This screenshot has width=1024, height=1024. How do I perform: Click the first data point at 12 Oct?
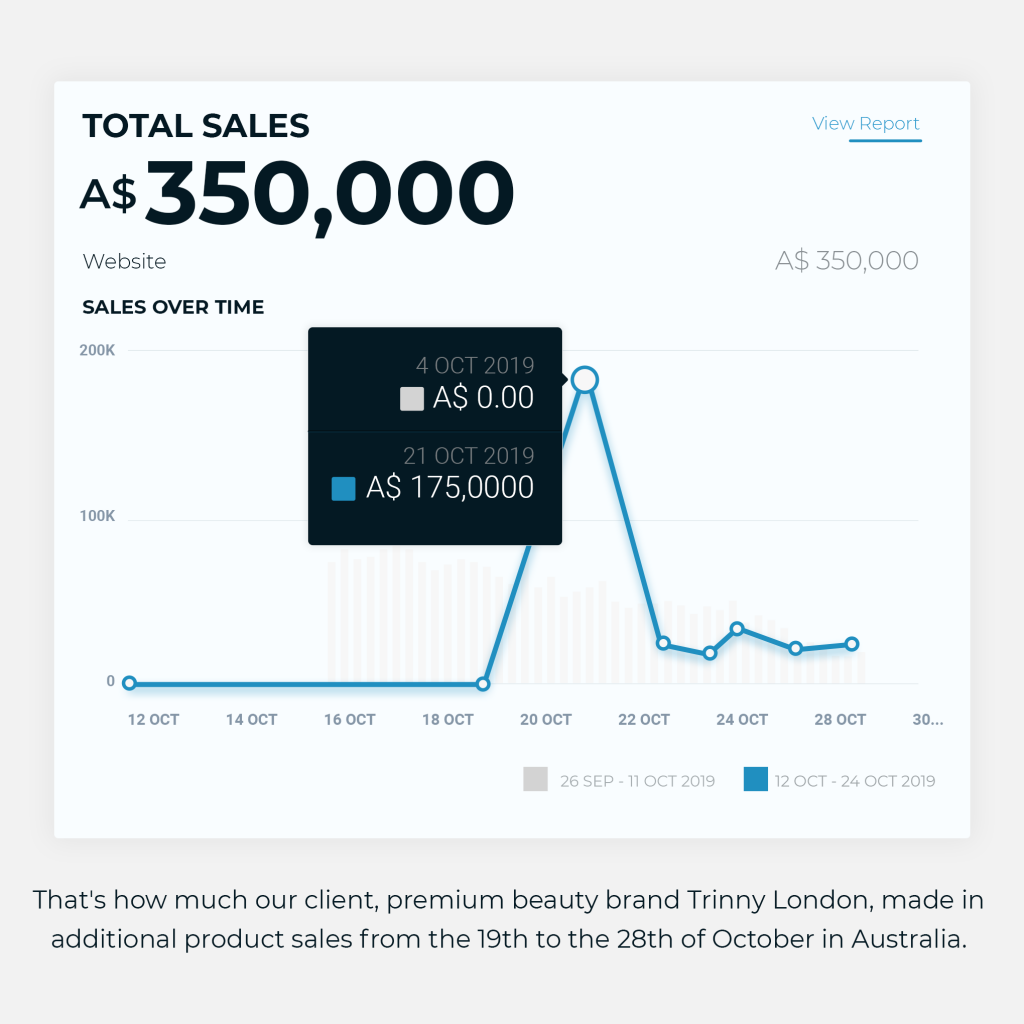(x=129, y=683)
